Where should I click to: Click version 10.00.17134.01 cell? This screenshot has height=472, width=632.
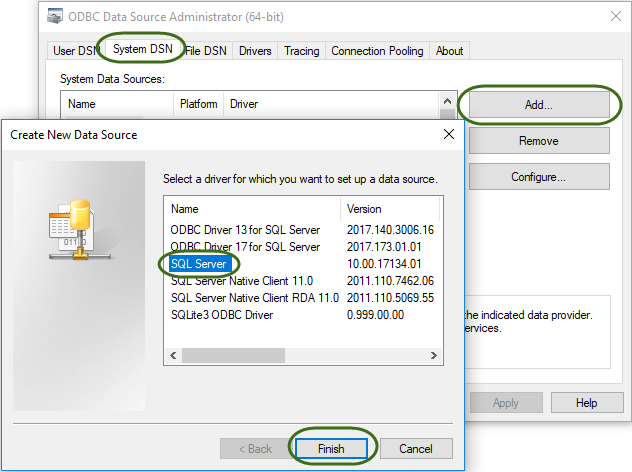(x=384, y=264)
